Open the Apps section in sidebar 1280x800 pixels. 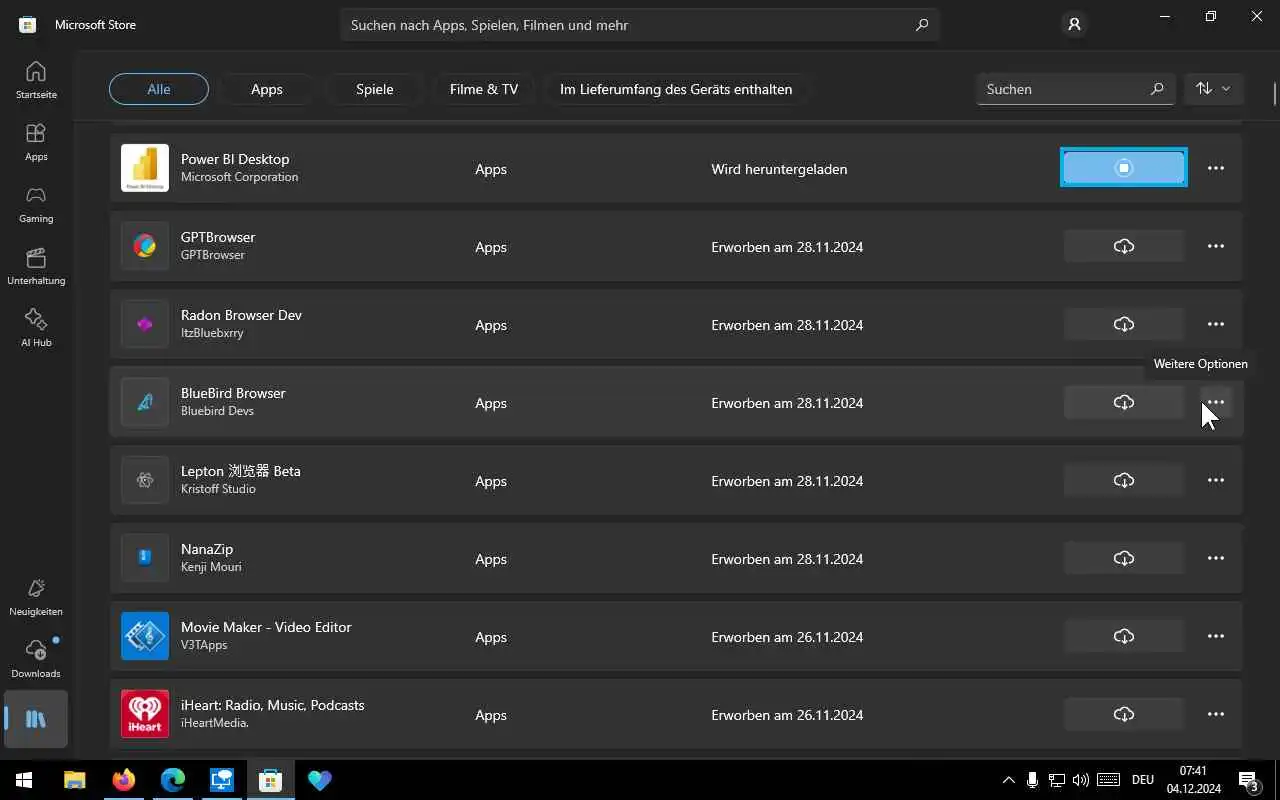36,142
